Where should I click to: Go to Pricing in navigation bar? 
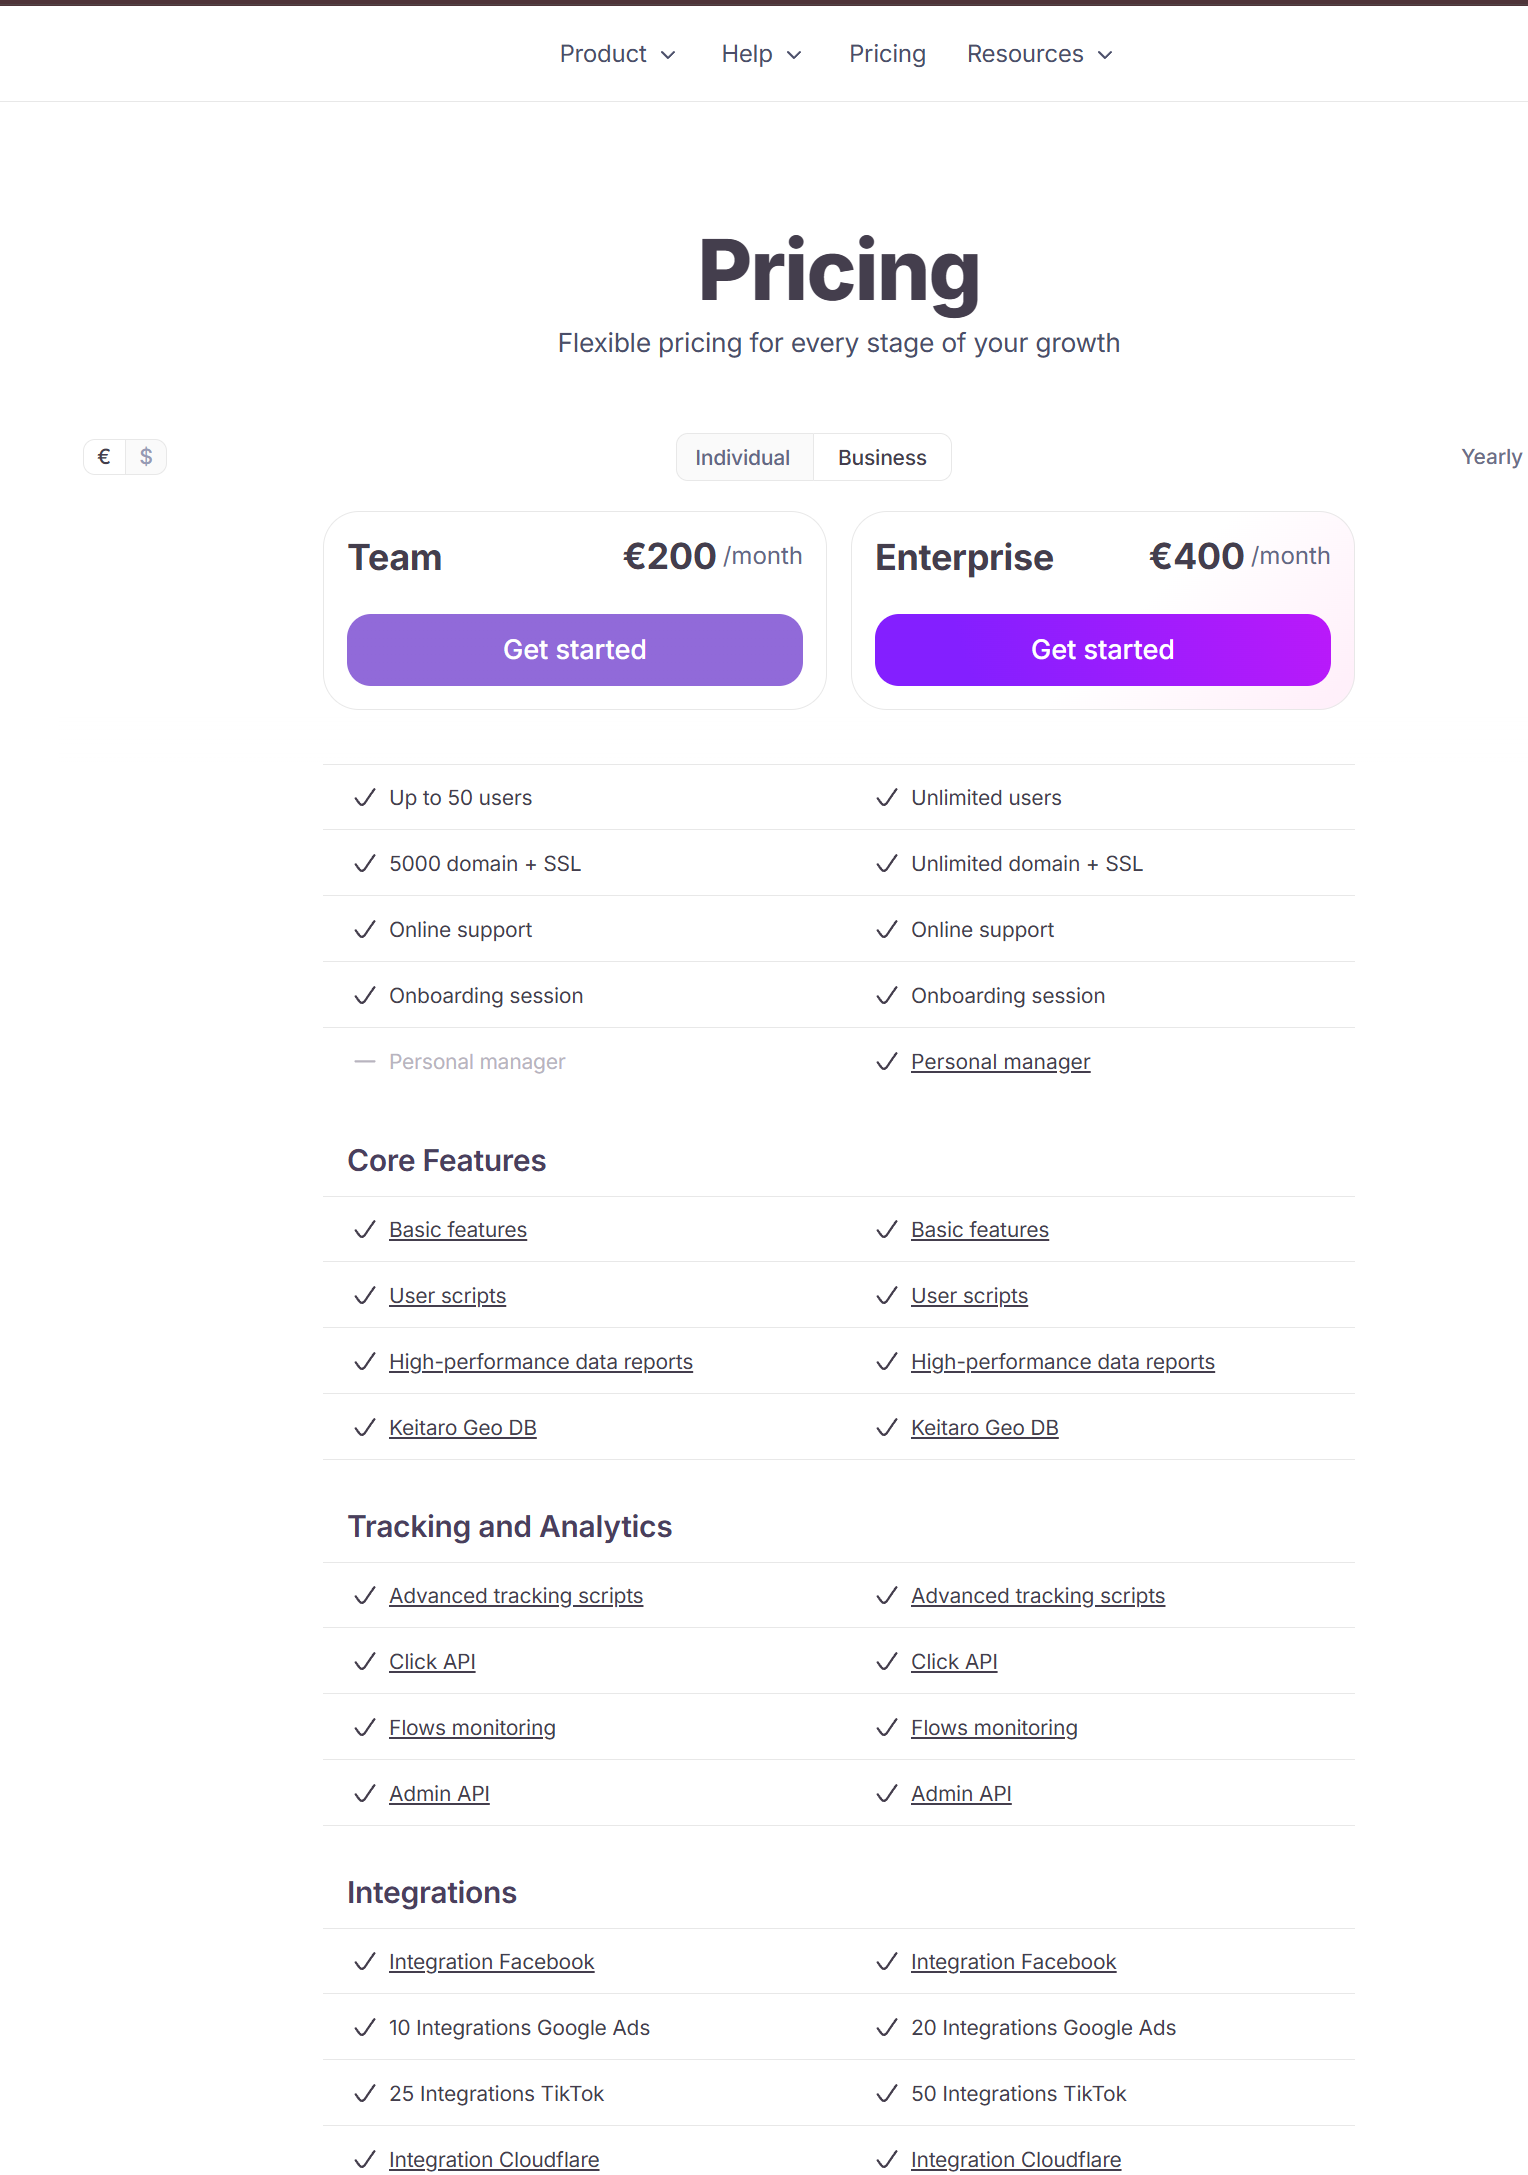coord(887,54)
